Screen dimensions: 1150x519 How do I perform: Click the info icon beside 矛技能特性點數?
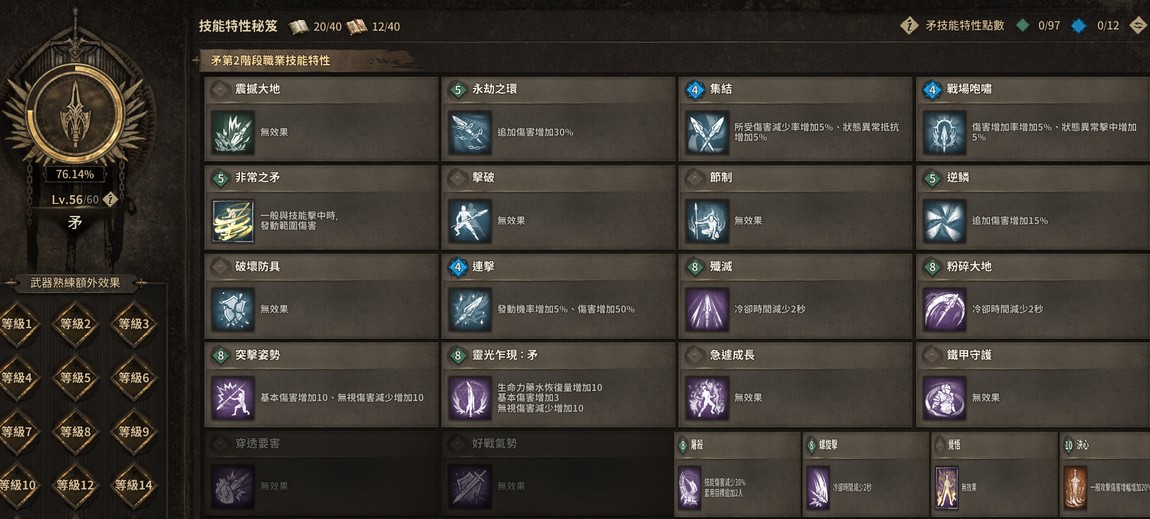(909, 26)
